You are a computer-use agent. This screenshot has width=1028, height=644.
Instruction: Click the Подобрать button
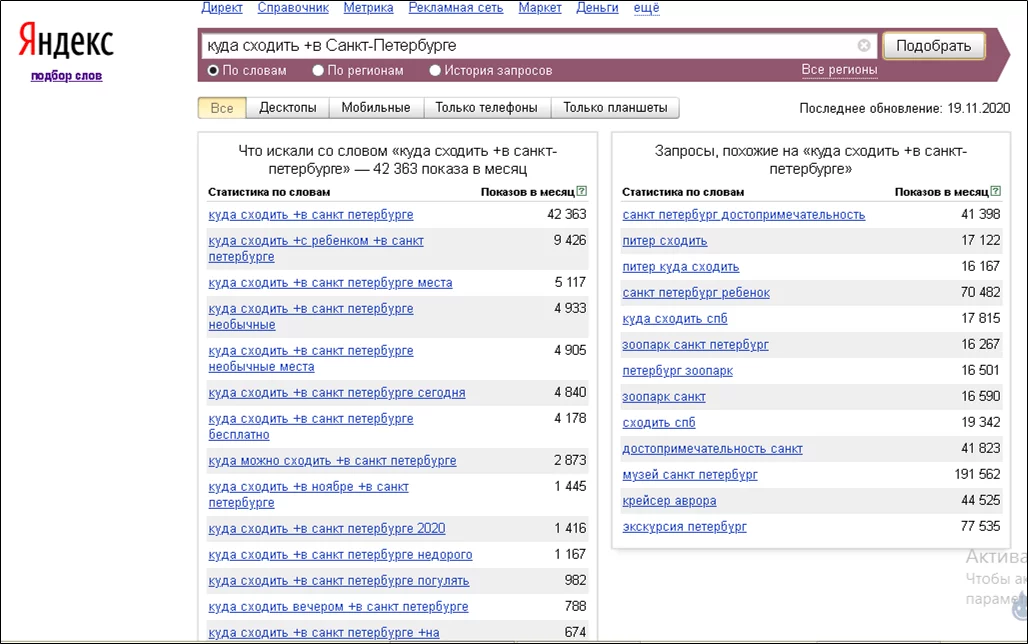[x=934, y=46]
